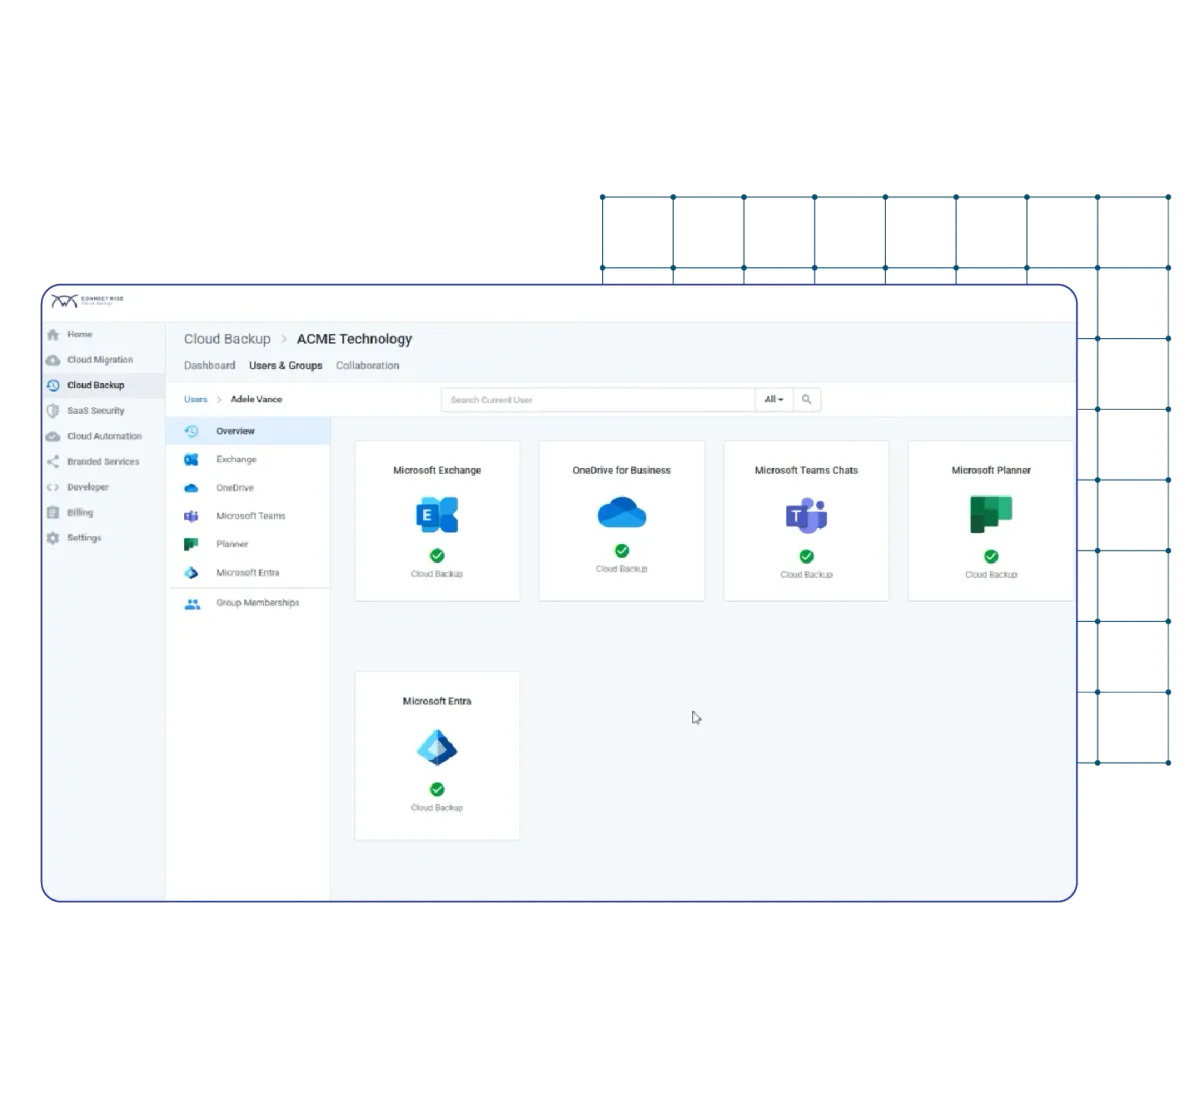This screenshot has height=1100, width=1200.
Task: Open the All filter dropdown
Action: pyautogui.click(x=774, y=400)
